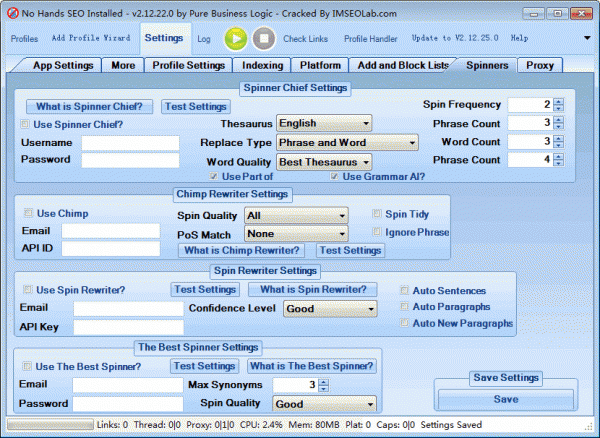The width and height of the screenshot is (600, 438).
Task: Click Test Settings in Spin Rewriter section
Action: click(205, 290)
